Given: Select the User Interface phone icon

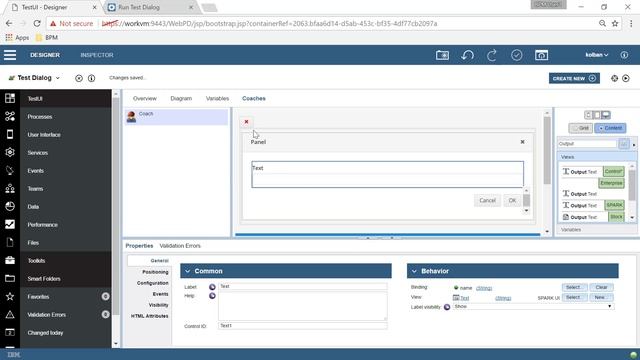Looking at the screenshot, I should tap(10, 134).
